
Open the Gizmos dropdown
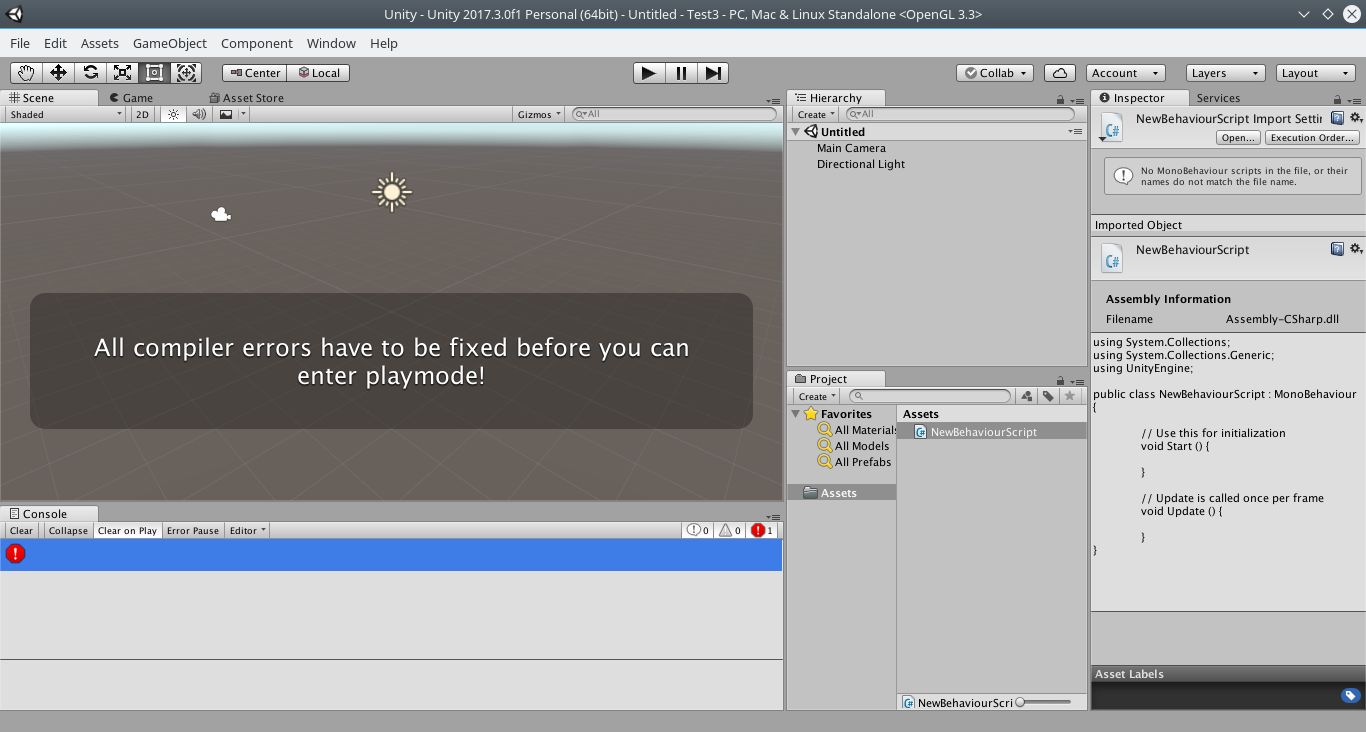(537, 114)
